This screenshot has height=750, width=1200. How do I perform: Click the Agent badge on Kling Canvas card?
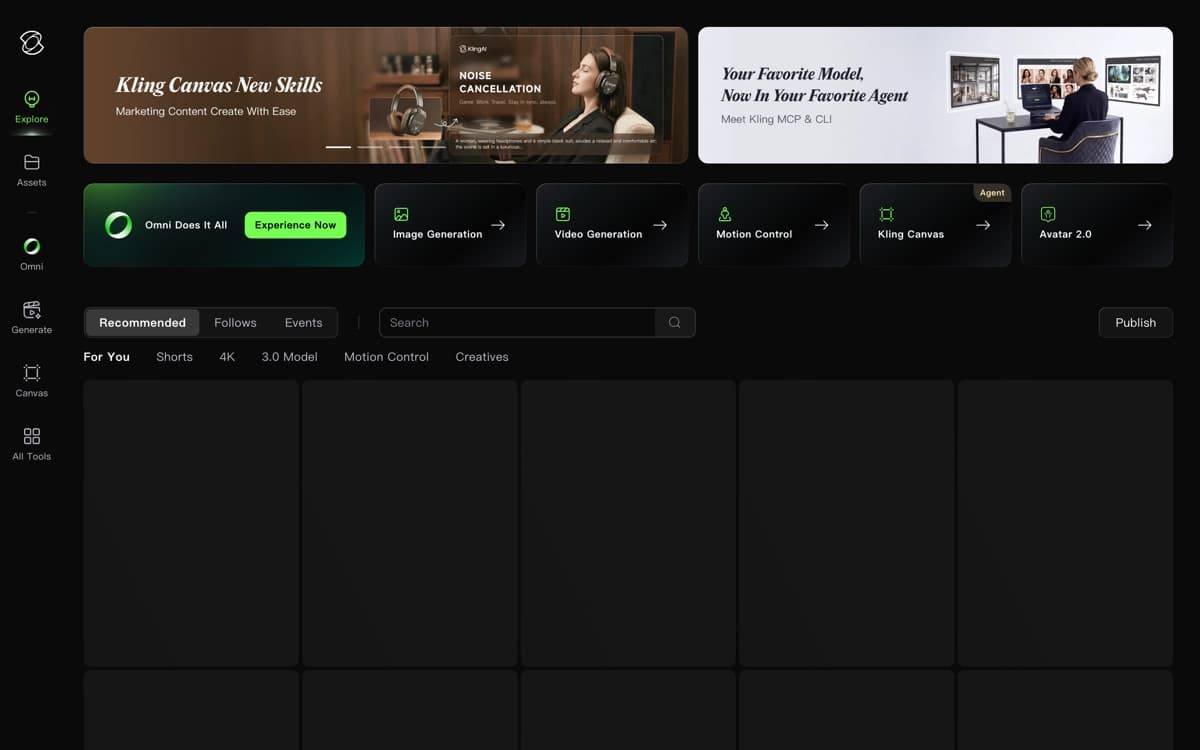click(x=992, y=193)
